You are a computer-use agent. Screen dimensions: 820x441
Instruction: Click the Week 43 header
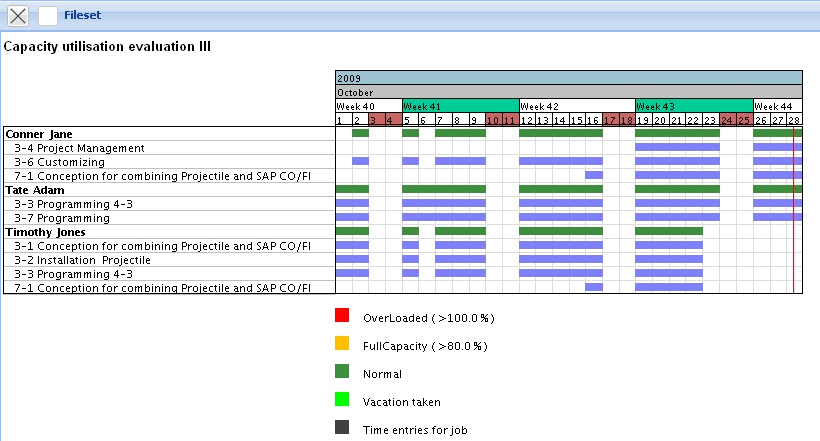tap(693, 106)
